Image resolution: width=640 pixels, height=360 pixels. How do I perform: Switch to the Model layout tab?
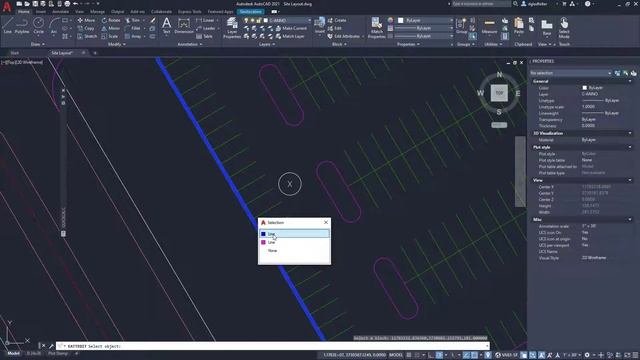tap(13, 353)
